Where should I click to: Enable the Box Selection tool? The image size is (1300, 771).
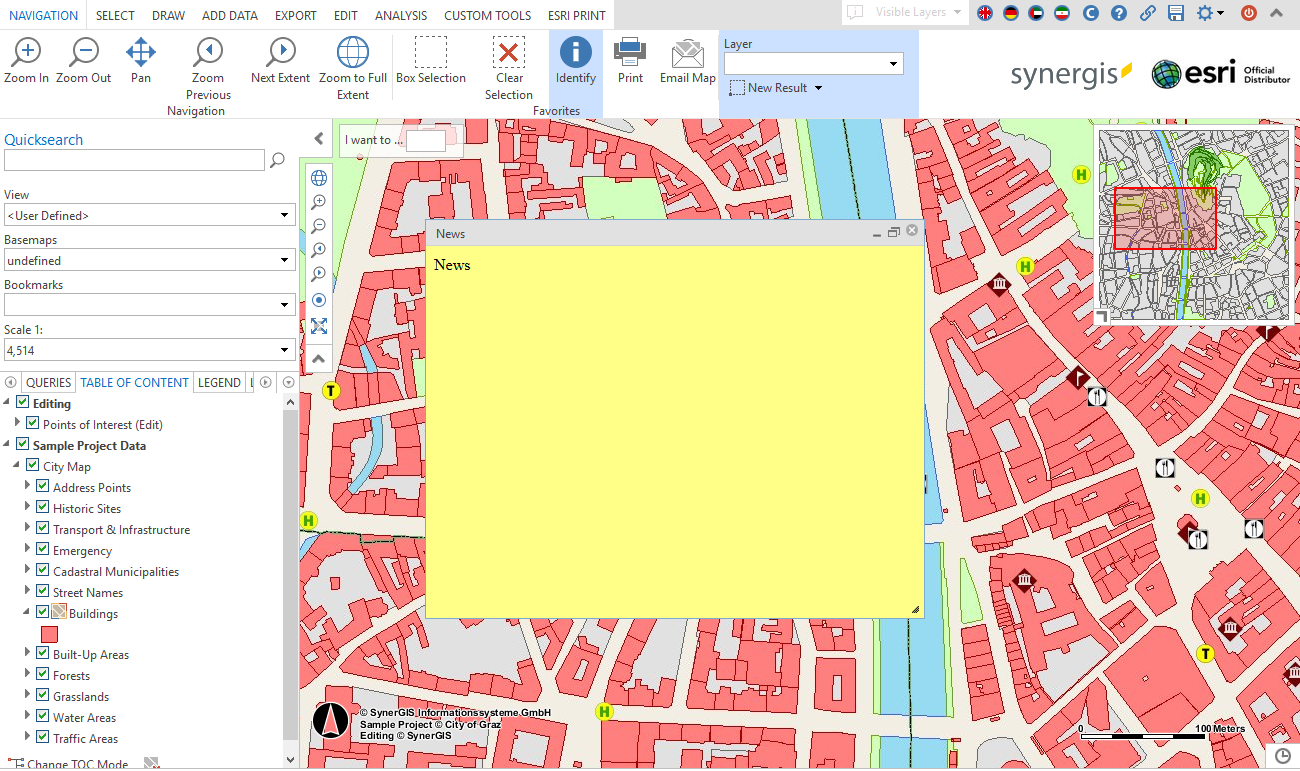tap(431, 57)
